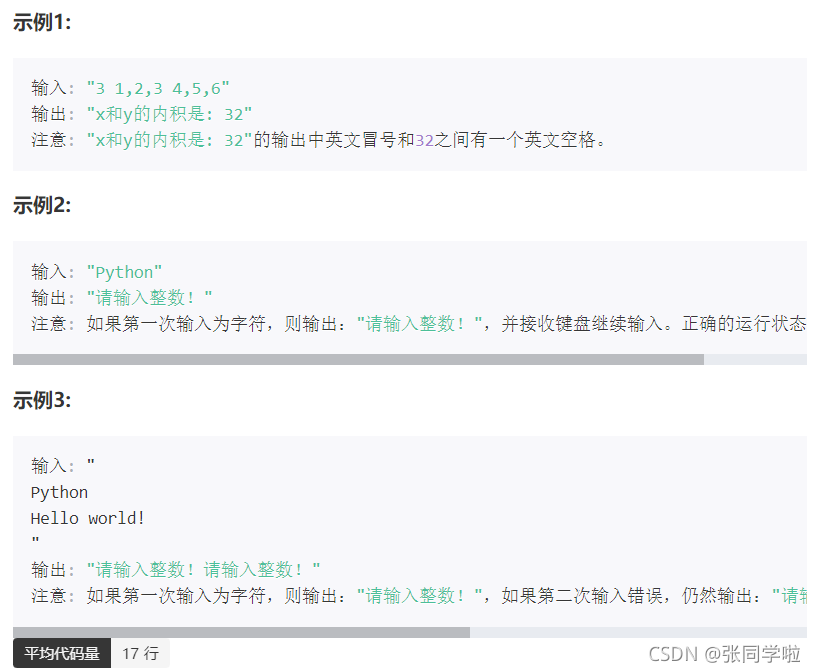Click the 示例2 note 如果第一次输入为字符

(x=176, y=324)
